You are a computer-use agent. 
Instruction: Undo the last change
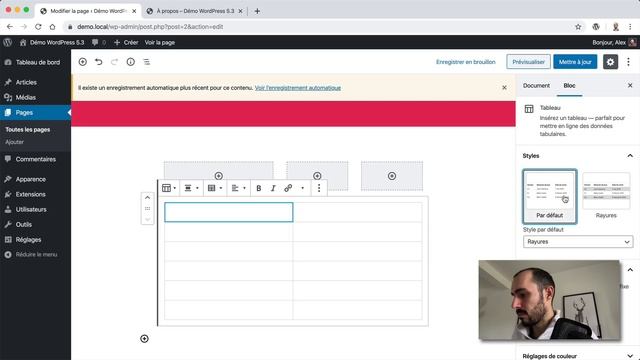click(98, 62)
